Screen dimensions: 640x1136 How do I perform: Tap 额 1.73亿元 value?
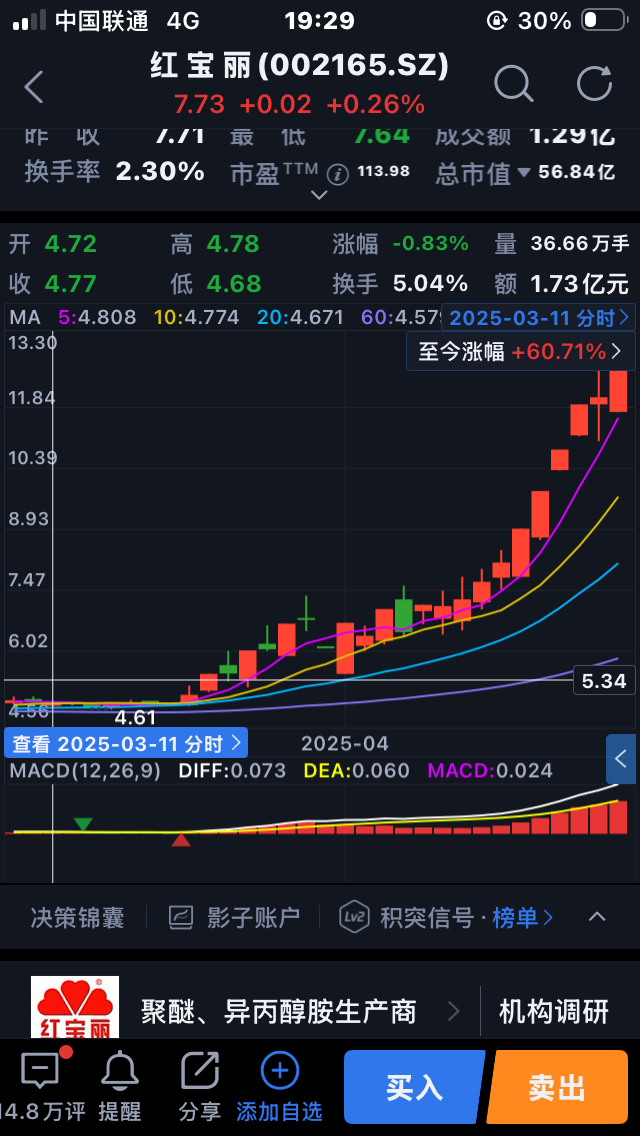[x=581, y=283]
